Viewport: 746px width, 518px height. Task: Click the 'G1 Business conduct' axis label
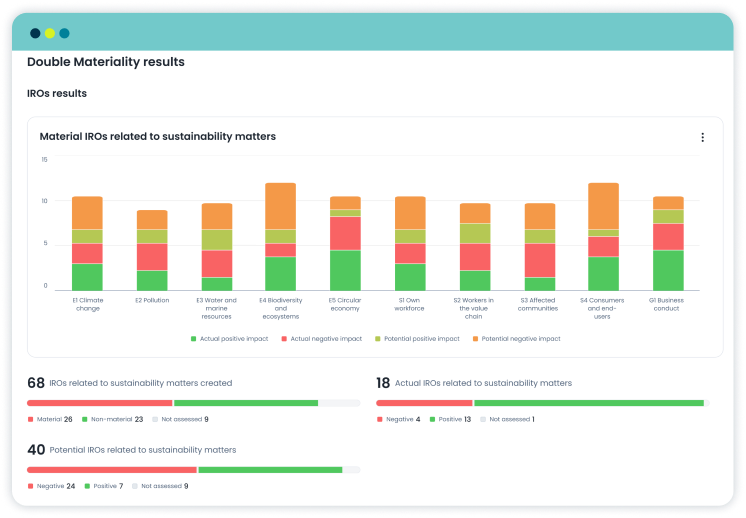pos(666,304)
